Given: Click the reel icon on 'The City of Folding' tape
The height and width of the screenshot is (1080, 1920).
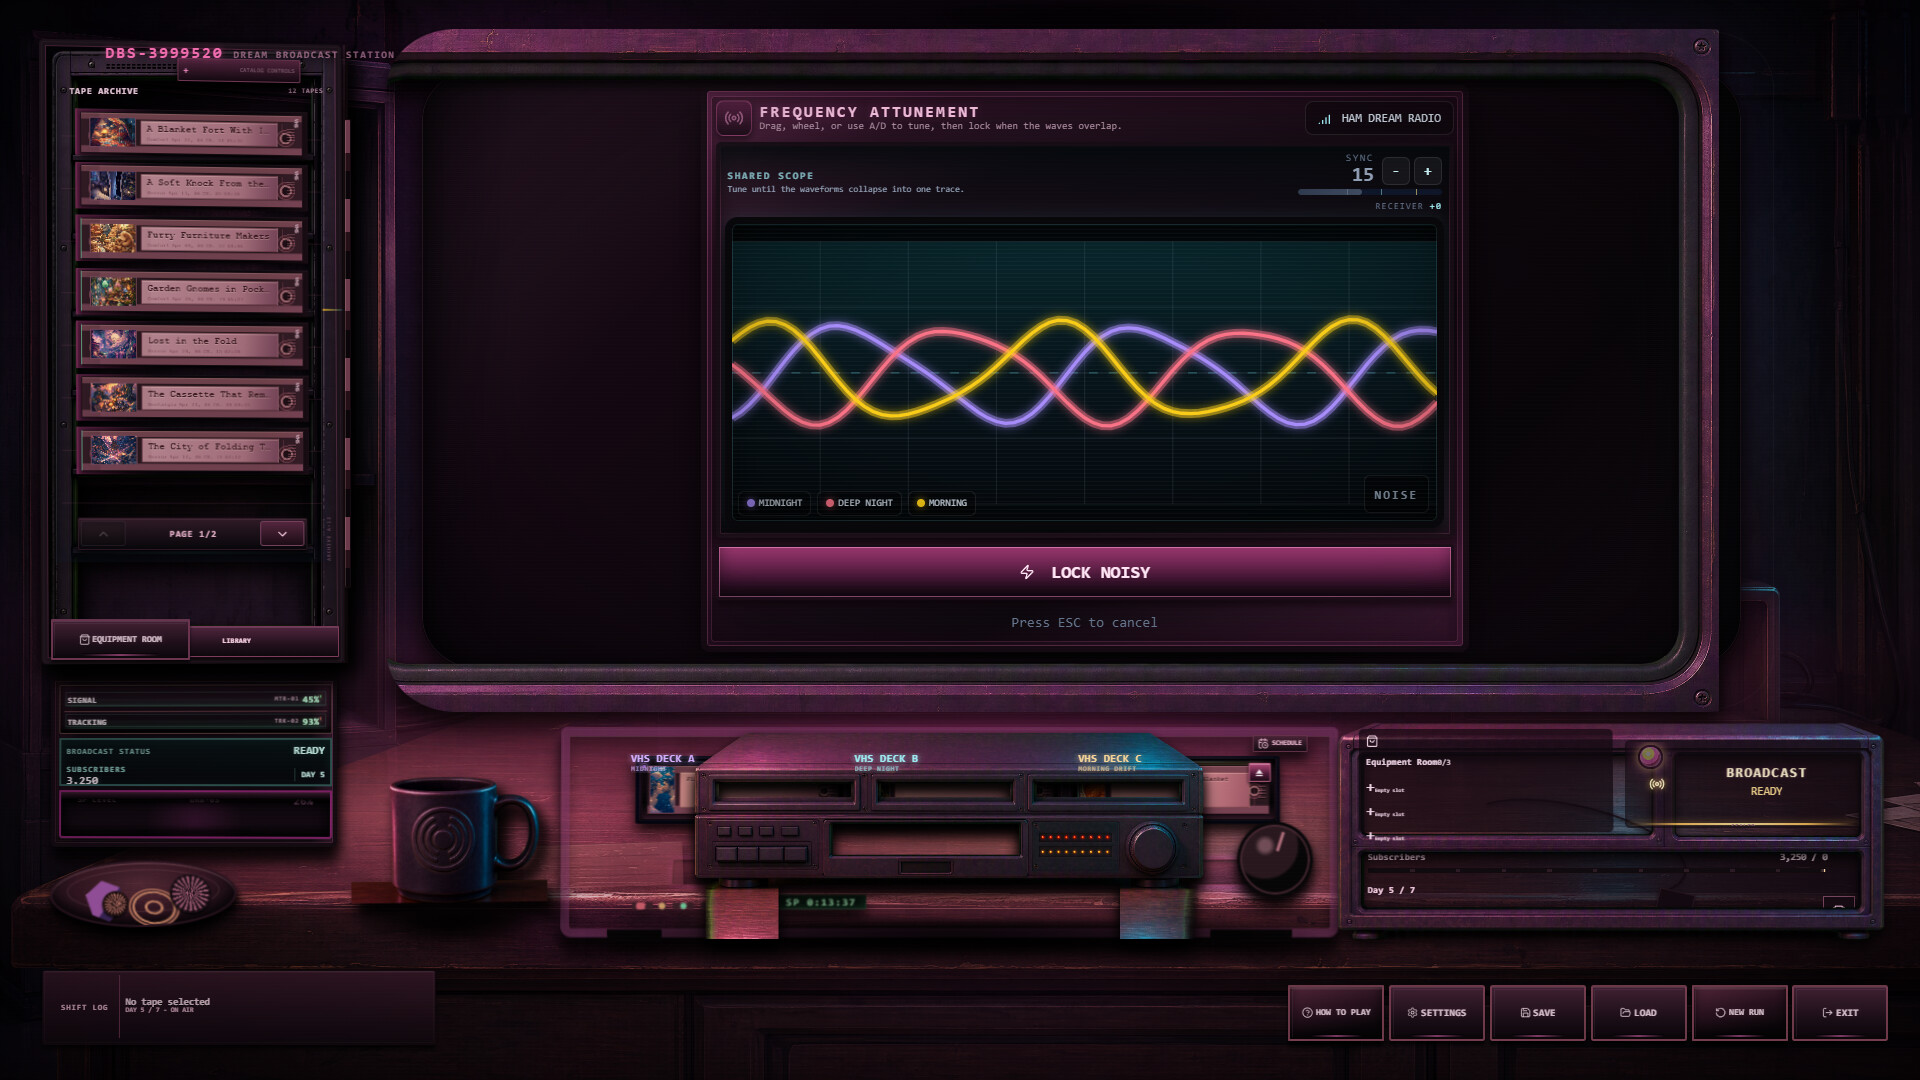Looking at the screenshot, I should click(287, 455).
